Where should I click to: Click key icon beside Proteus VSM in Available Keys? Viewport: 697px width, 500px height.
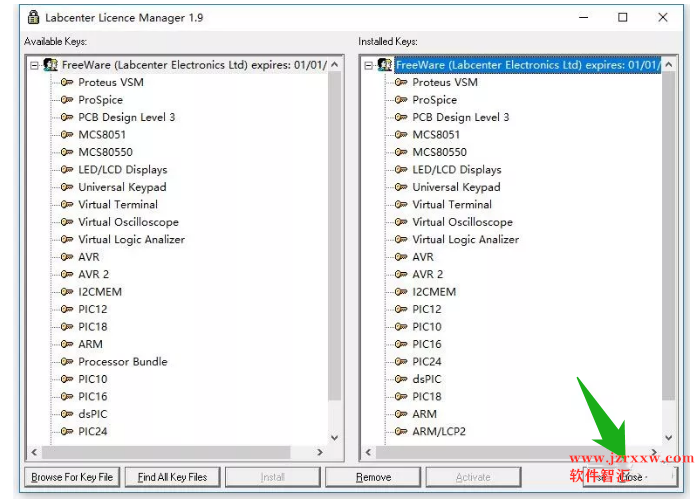(x=67, y=82)
